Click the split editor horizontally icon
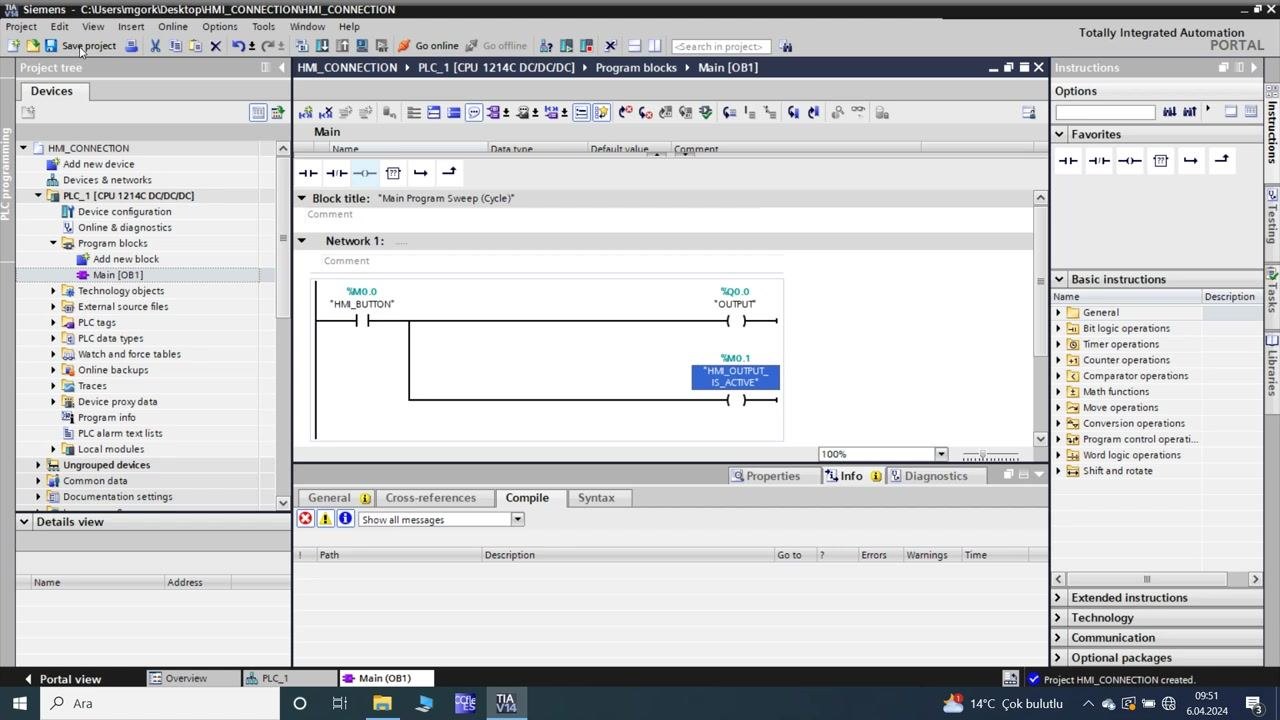1280x720 pixels. [x=634, y=46]
